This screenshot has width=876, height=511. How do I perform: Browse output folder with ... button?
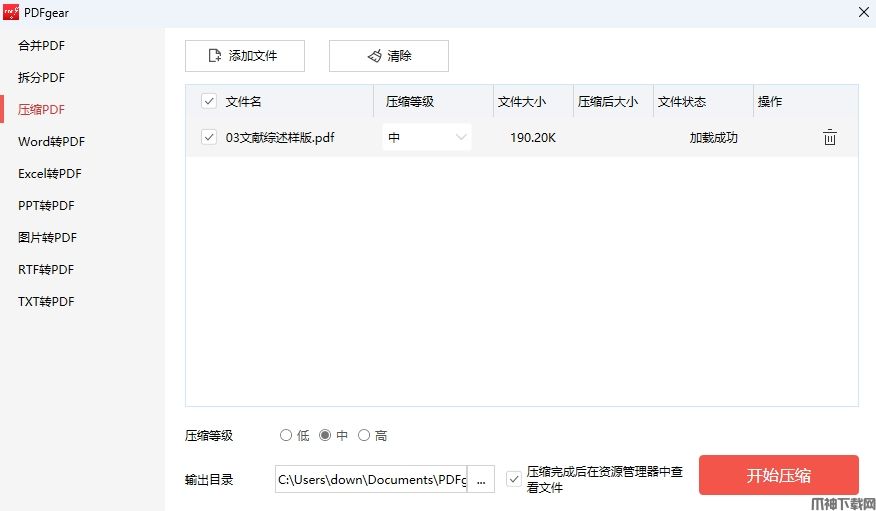tap(480, 480)
